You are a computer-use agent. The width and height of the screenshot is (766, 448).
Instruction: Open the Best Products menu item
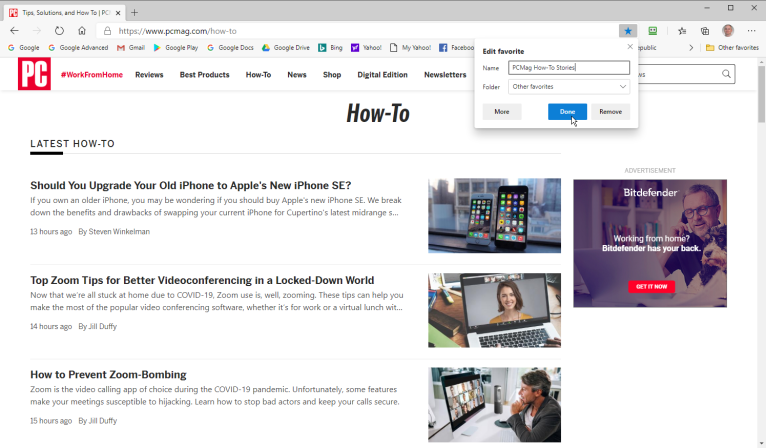[x=204, y=75]
